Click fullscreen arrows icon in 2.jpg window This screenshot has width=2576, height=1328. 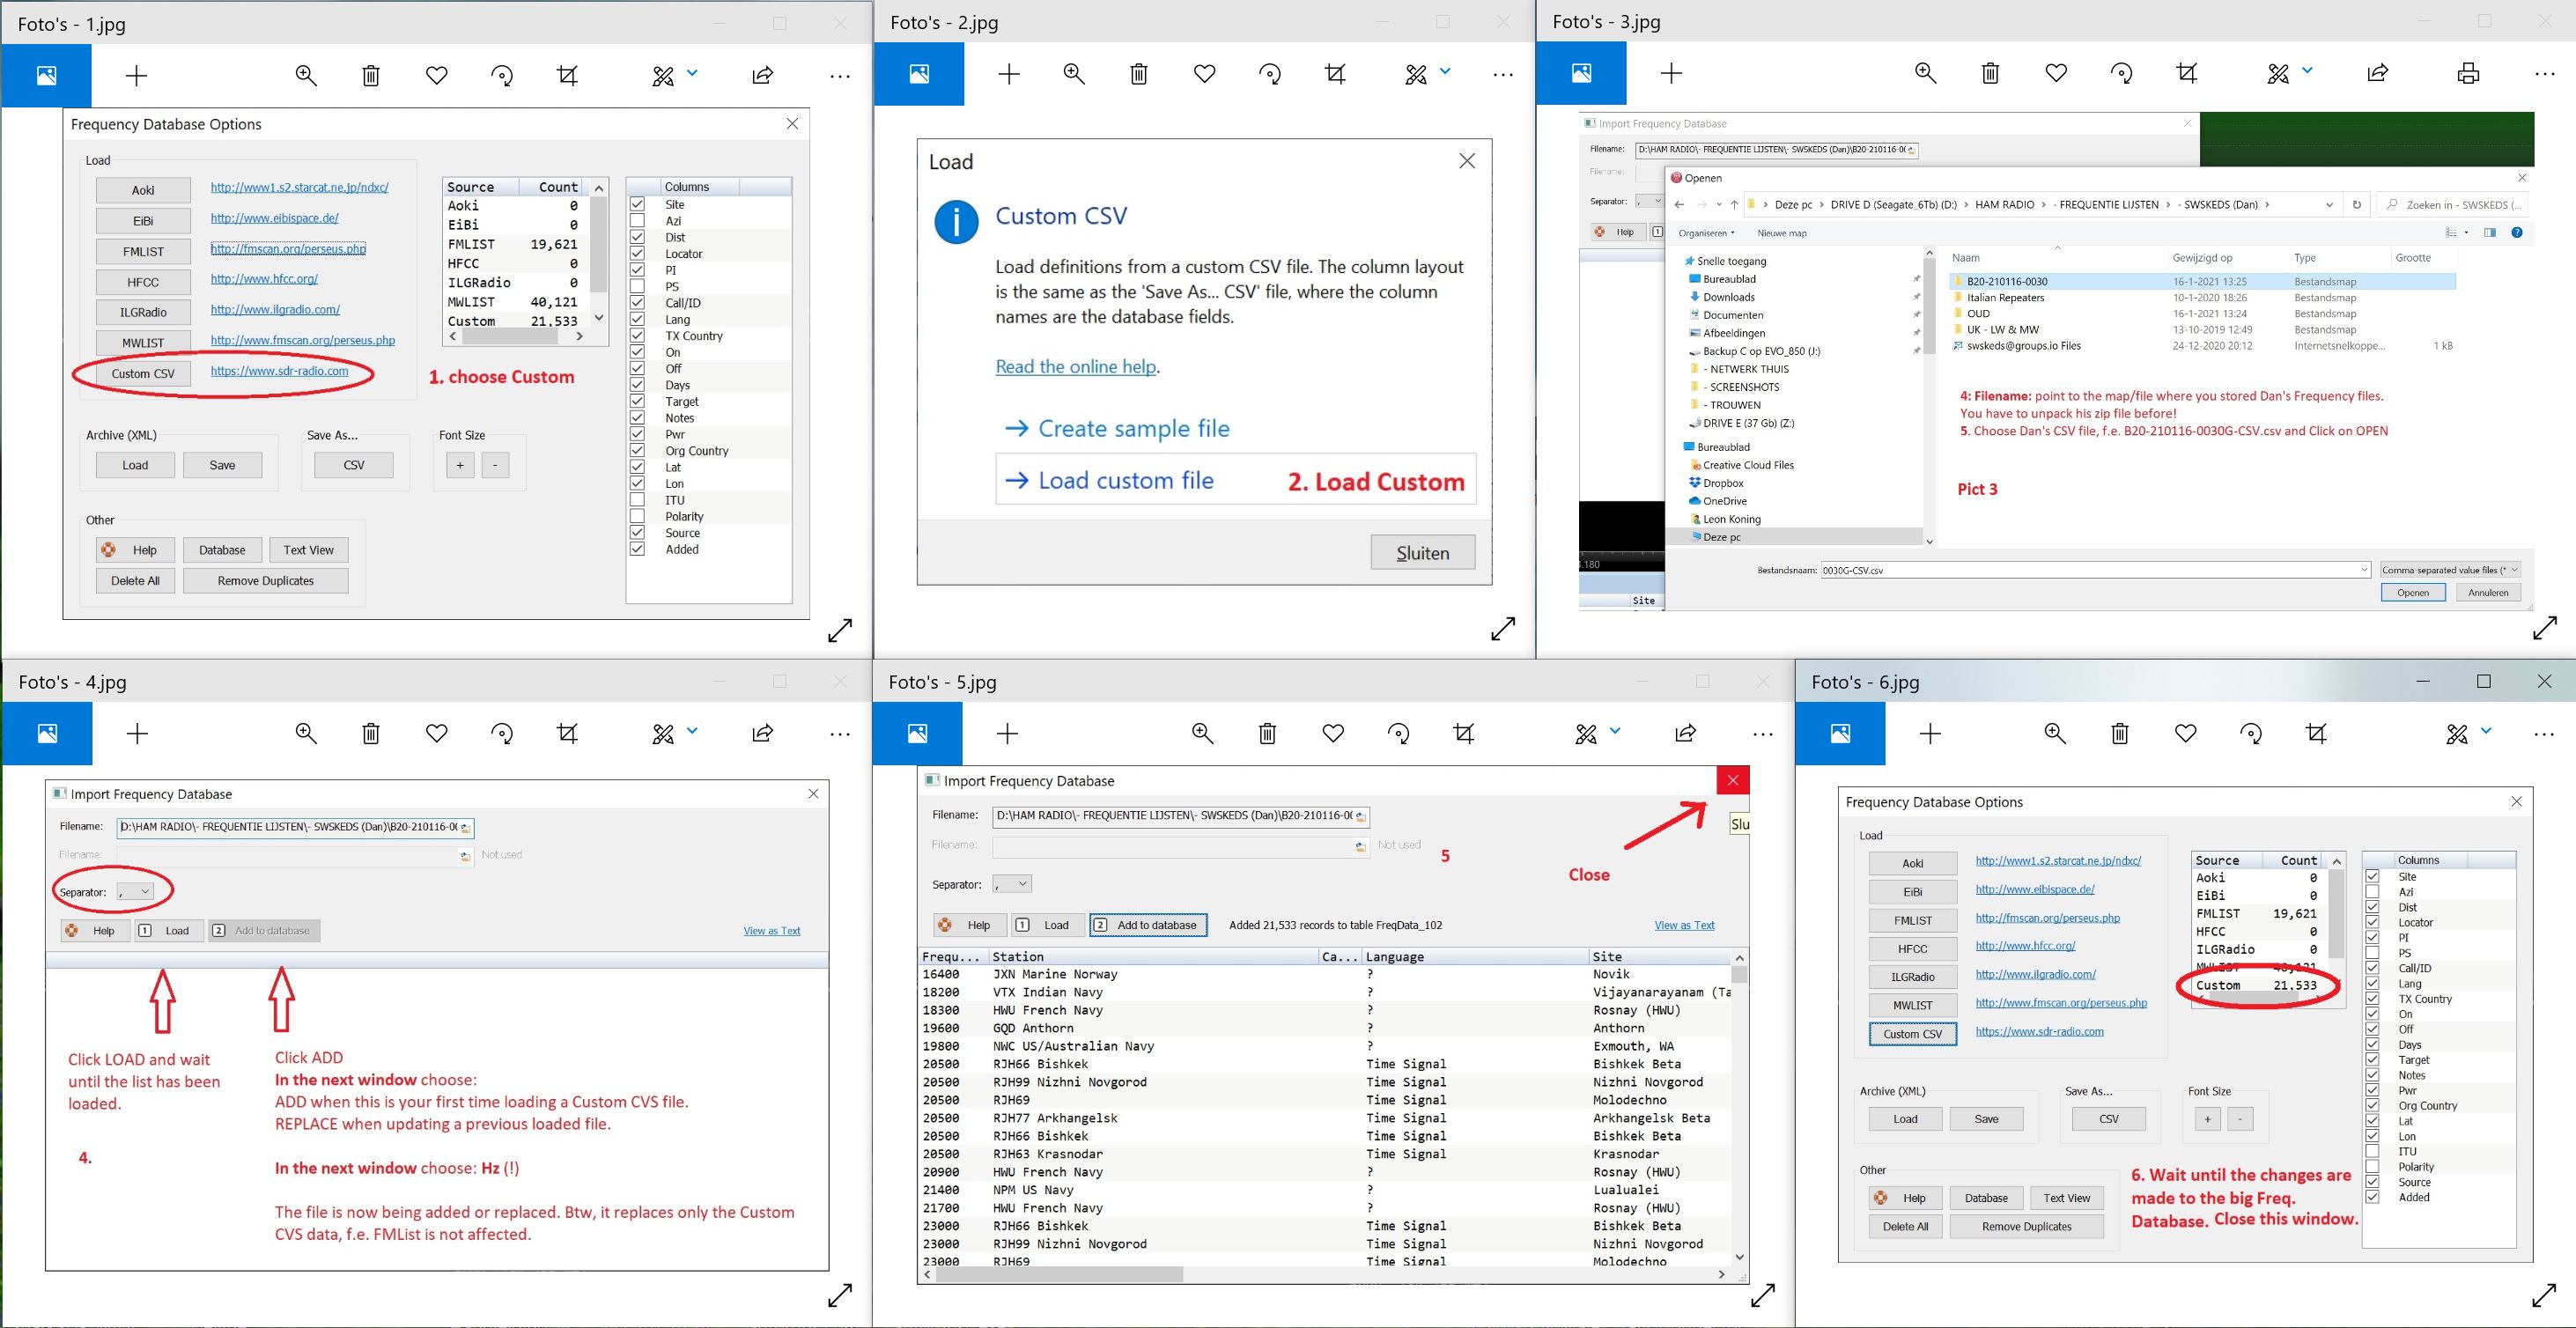click(1503, 629)
